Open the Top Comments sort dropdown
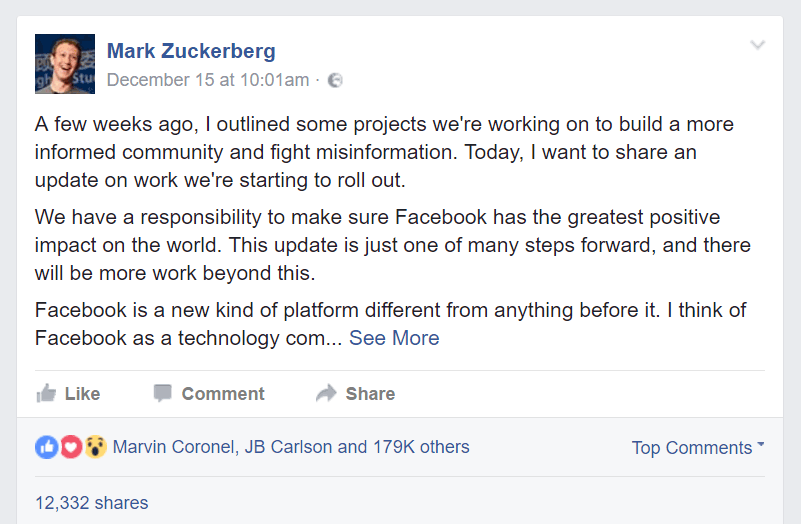801x524 pixels. pyautogui.click(x=698, y=447)
